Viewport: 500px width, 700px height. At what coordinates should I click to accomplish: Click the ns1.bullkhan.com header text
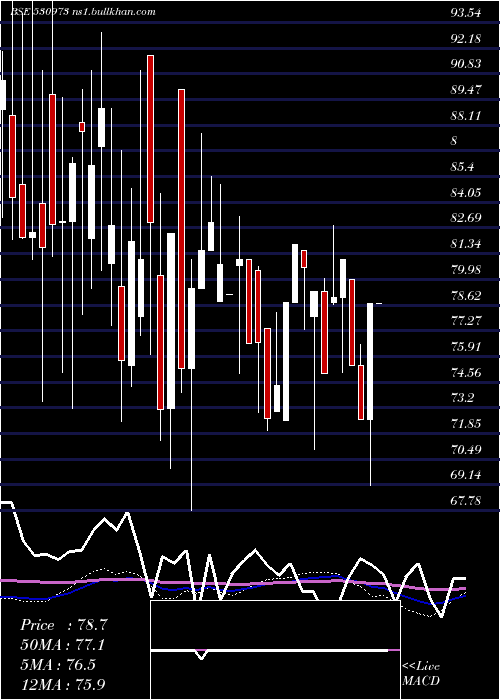(113, 12)
